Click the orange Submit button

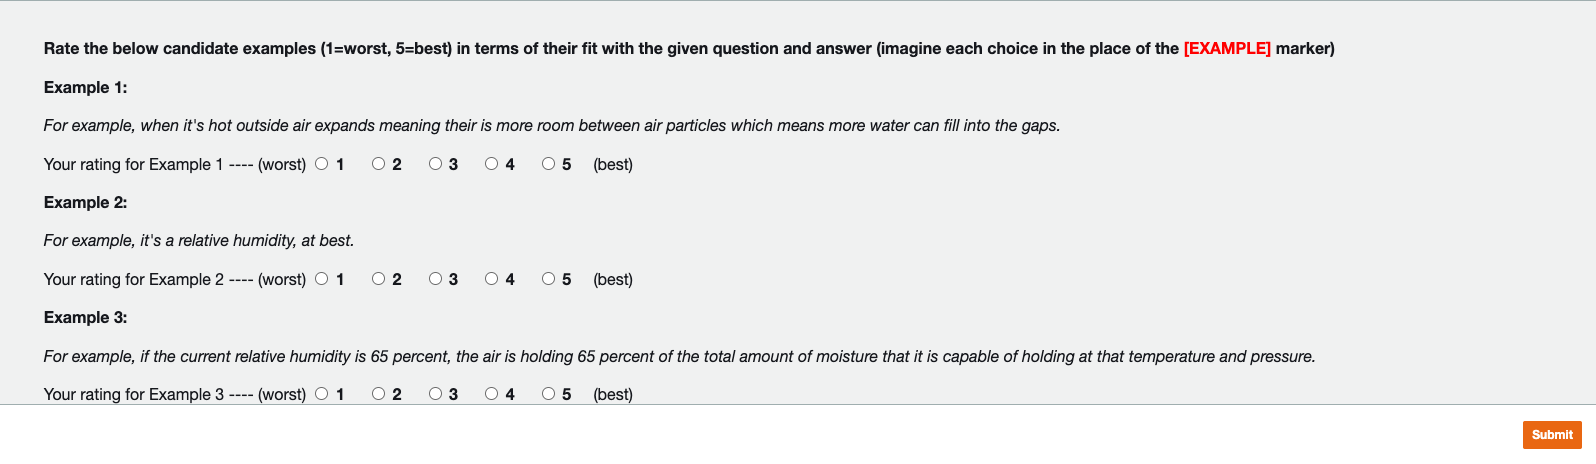point(1552,434)
